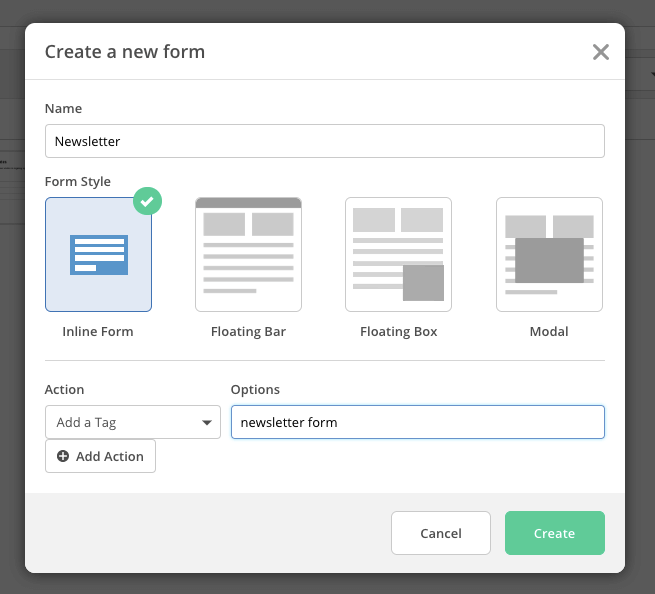Click the plus icon on Add Action
Screen dimensions: 655x594
pos(63,456)
